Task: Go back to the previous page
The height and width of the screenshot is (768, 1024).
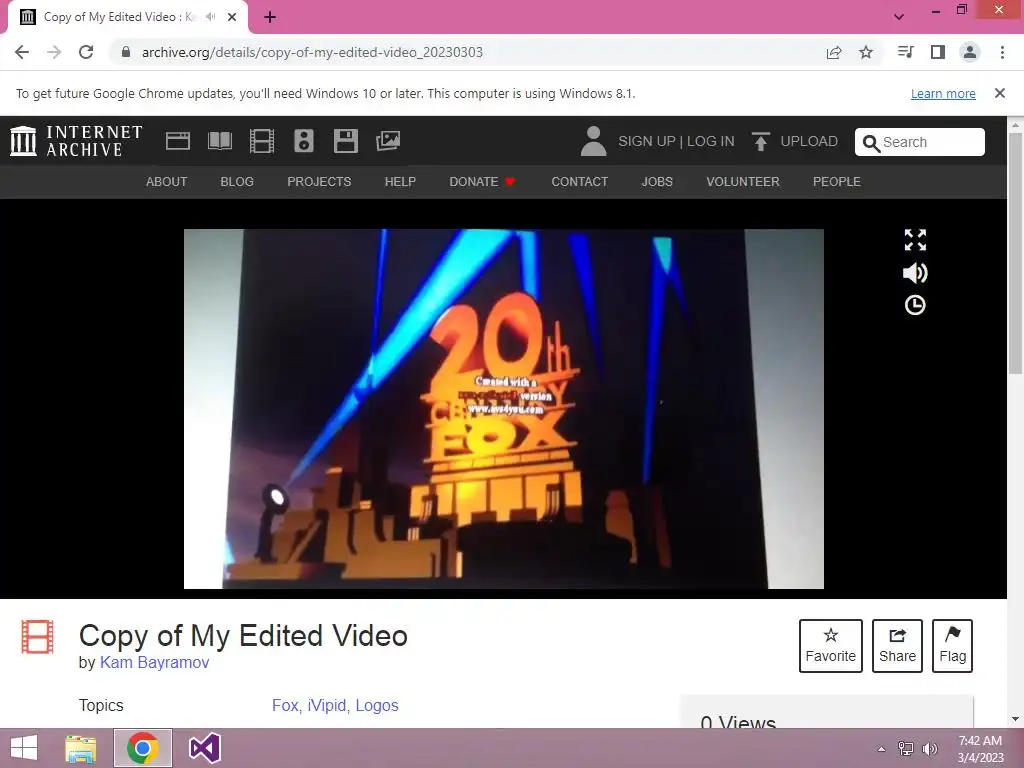Action: pos(22,52)
